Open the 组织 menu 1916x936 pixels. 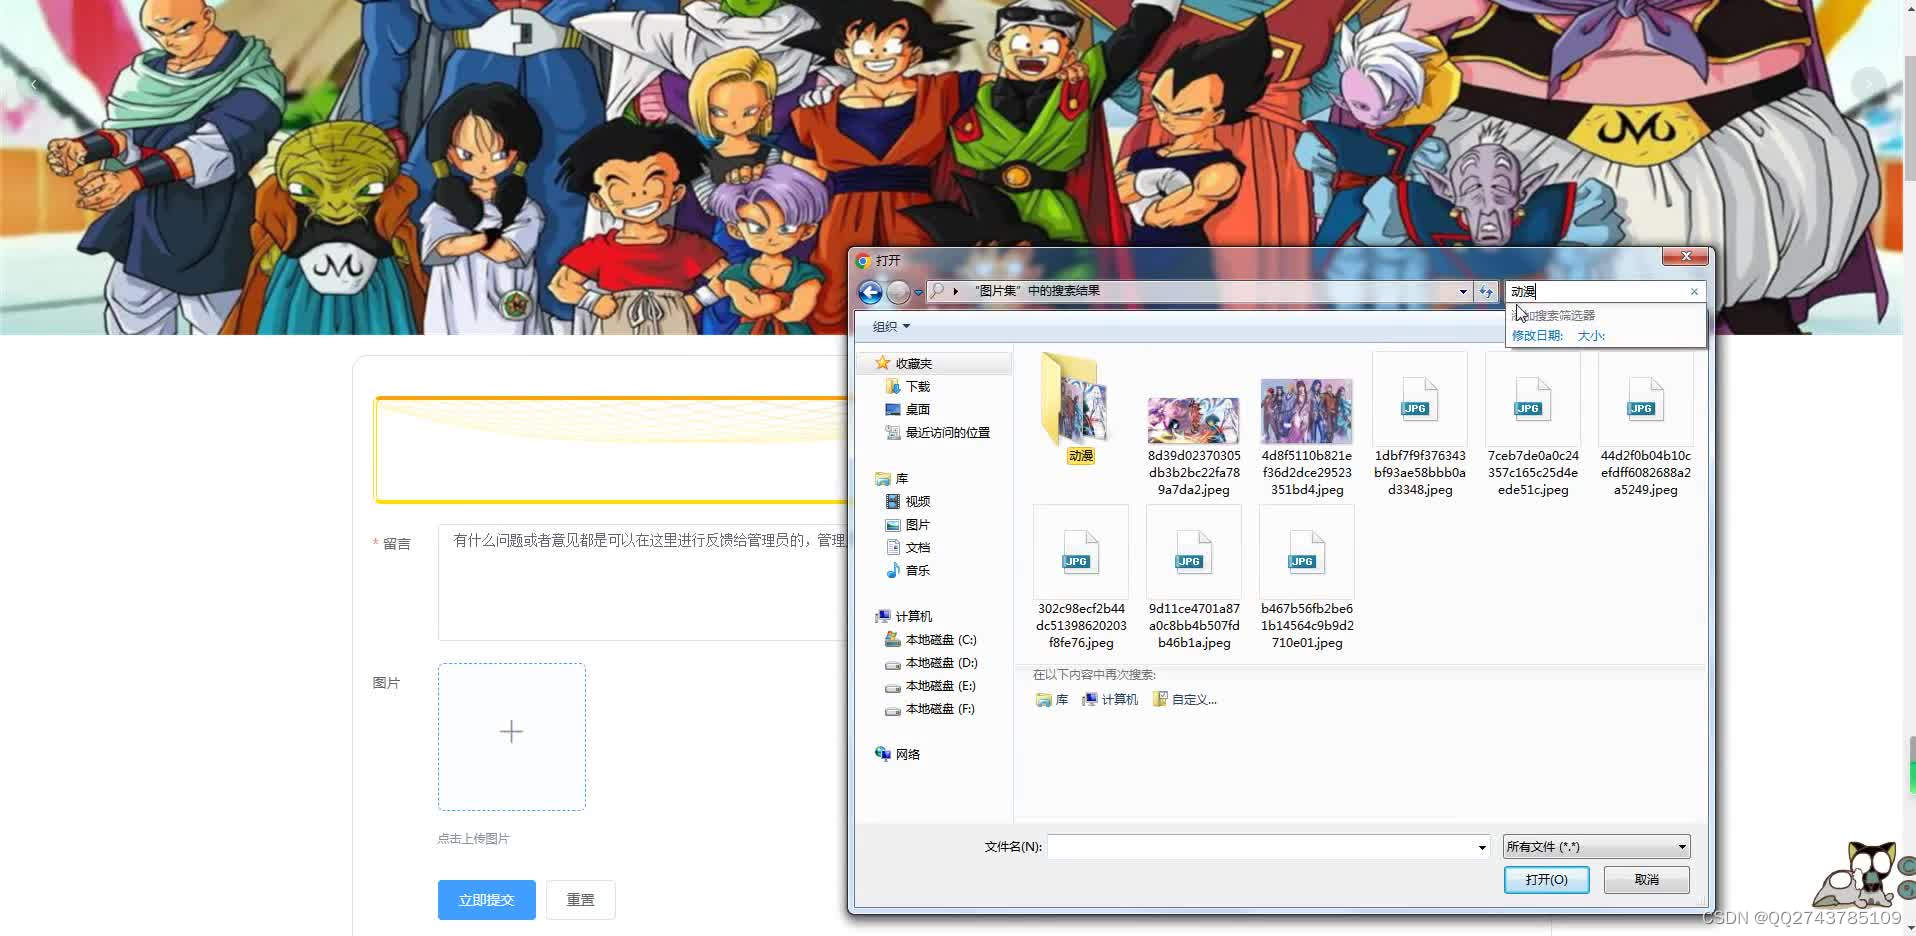[x=891, y=327]
